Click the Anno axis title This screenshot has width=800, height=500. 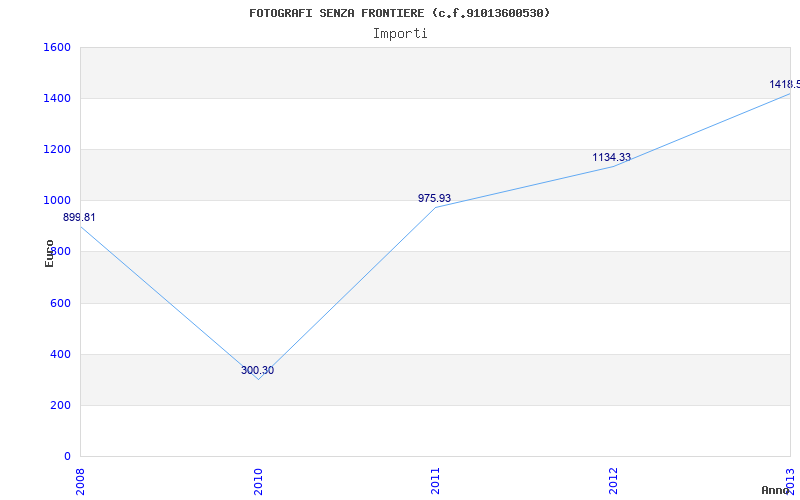[x=774, y=490]
